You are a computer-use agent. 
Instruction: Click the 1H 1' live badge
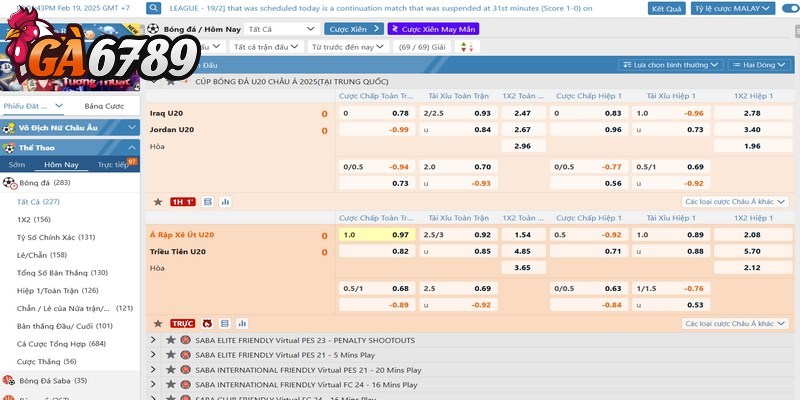183,202
